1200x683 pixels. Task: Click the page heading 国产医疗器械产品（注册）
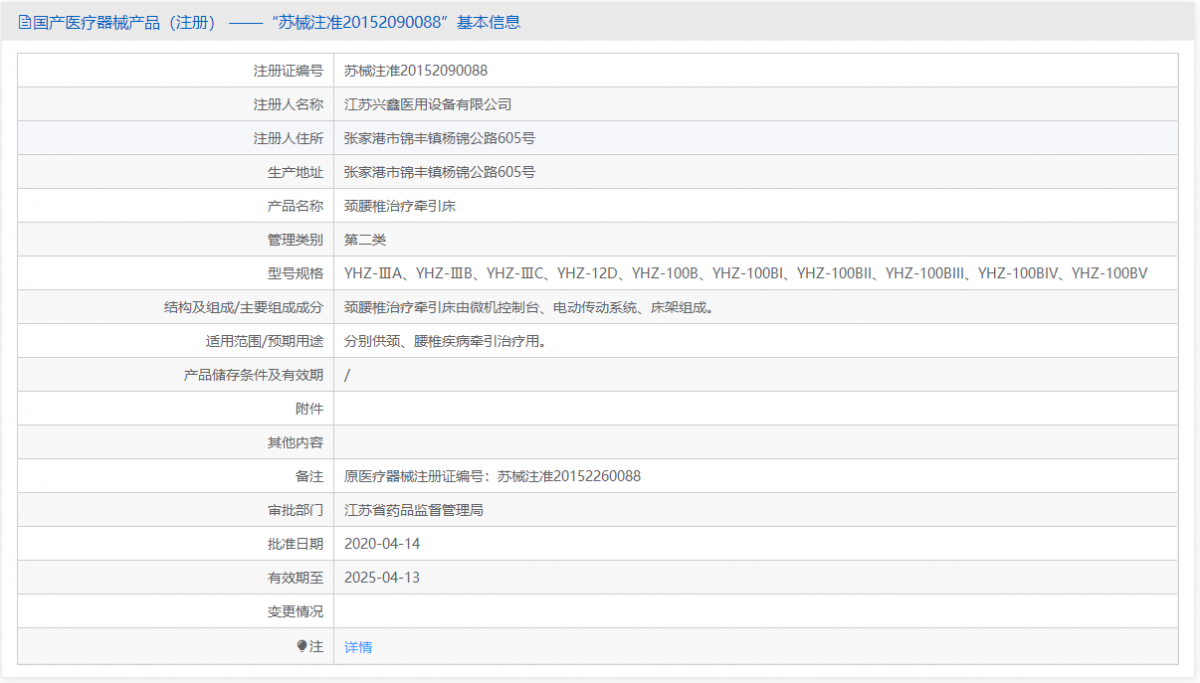[x=125, y=22]
